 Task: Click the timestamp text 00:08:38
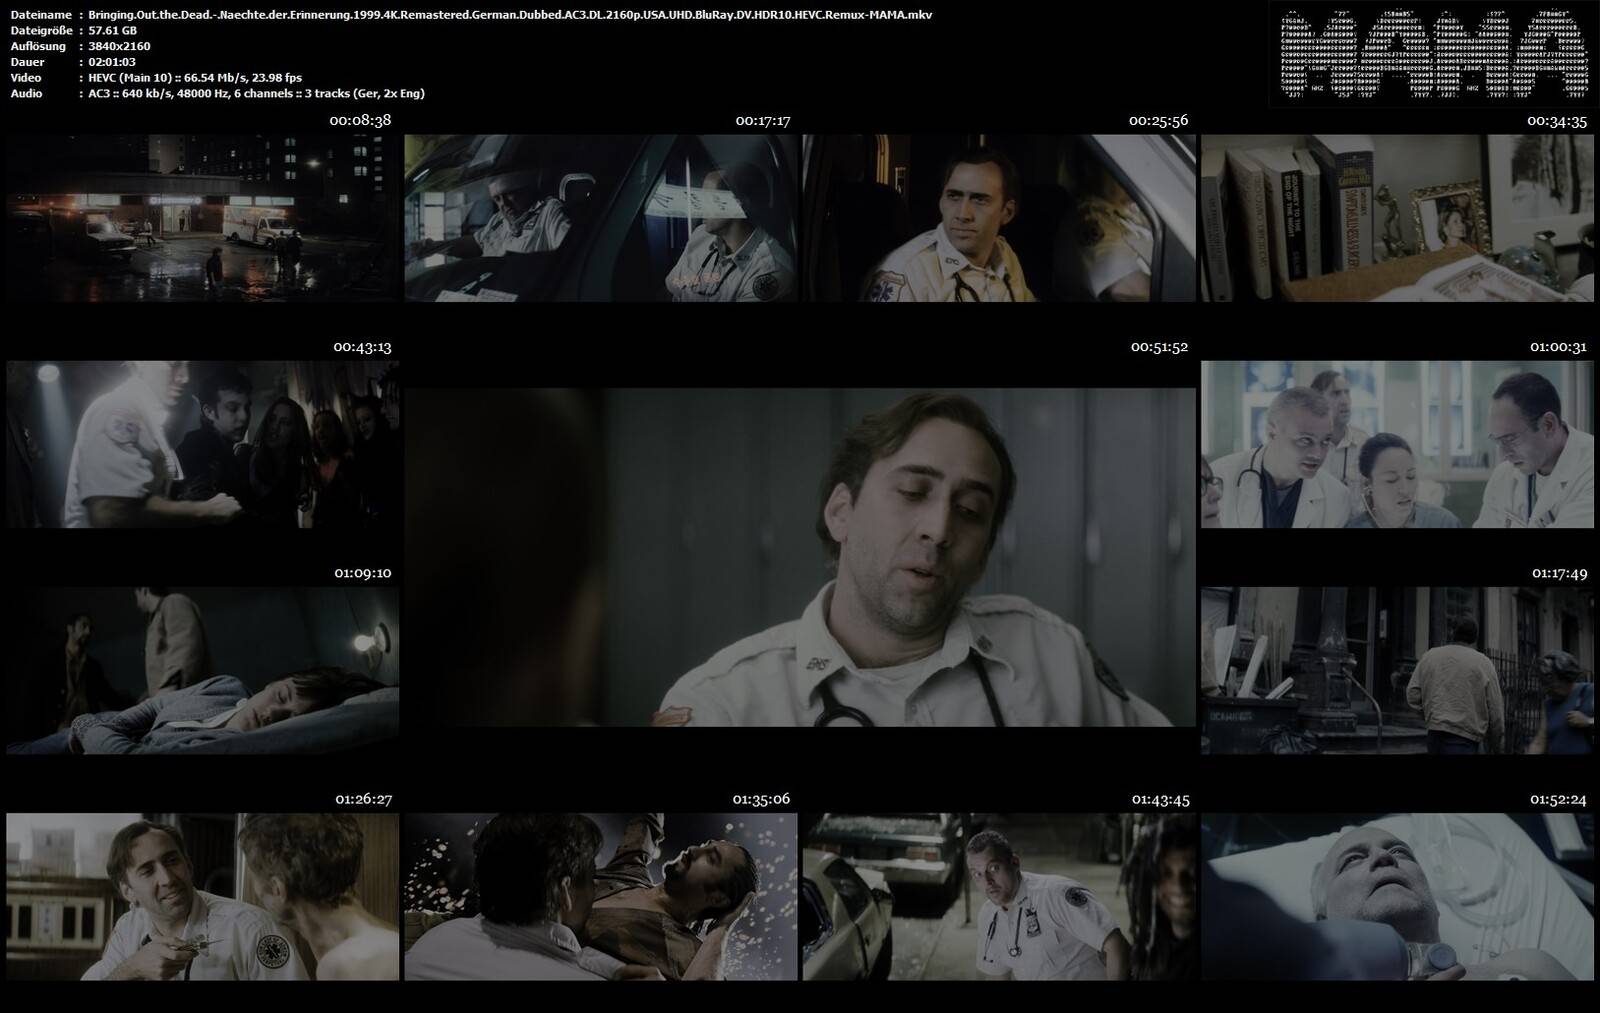(x=360, y=121)
